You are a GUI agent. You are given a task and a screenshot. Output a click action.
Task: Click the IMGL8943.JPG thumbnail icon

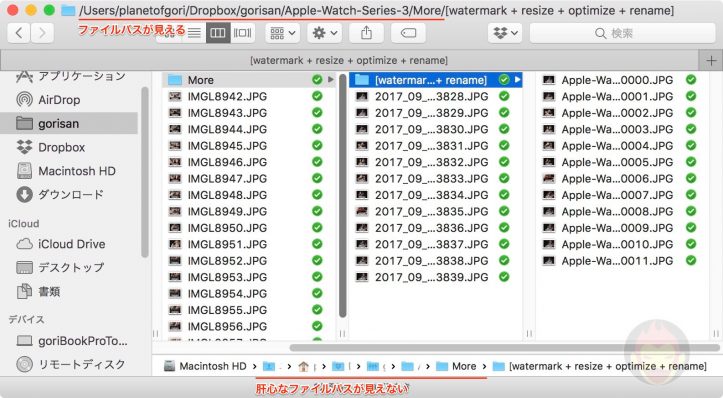175,113
